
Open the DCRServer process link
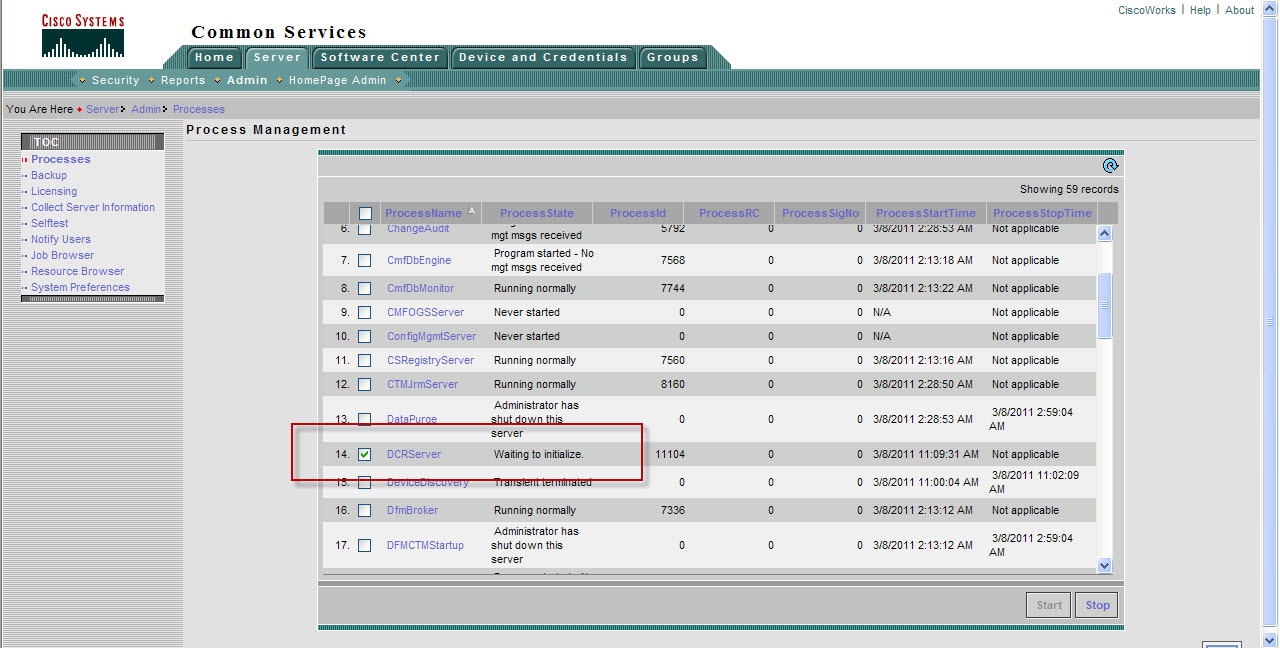[x=414, y=455]
